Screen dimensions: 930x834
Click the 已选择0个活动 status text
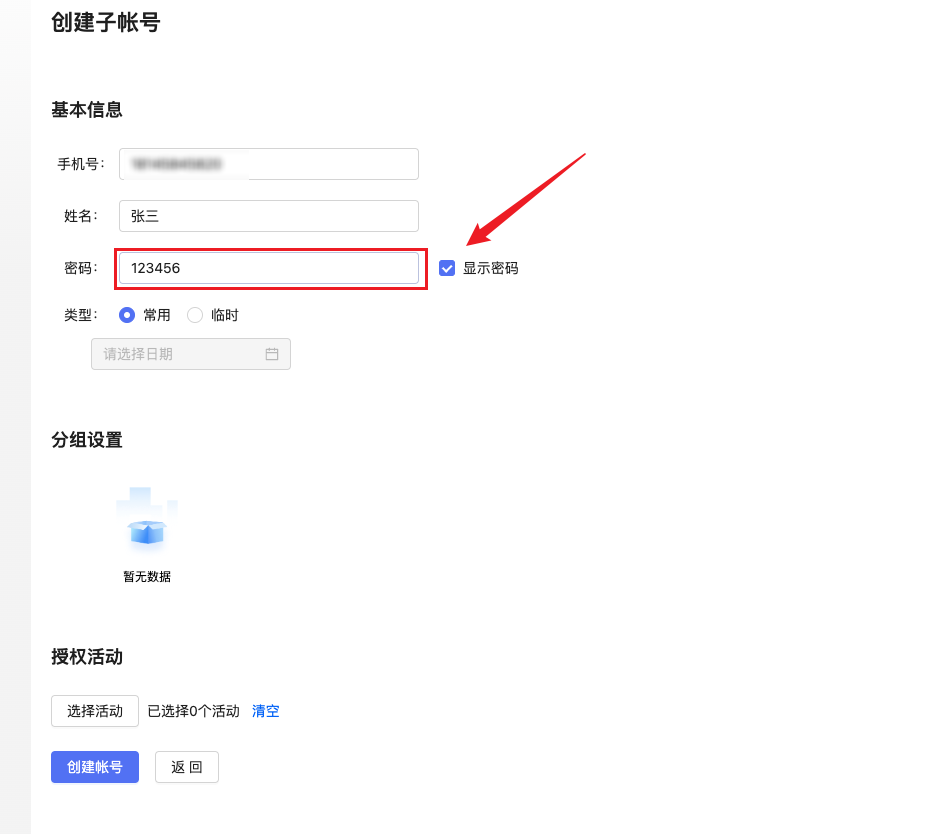click(193, 711)
